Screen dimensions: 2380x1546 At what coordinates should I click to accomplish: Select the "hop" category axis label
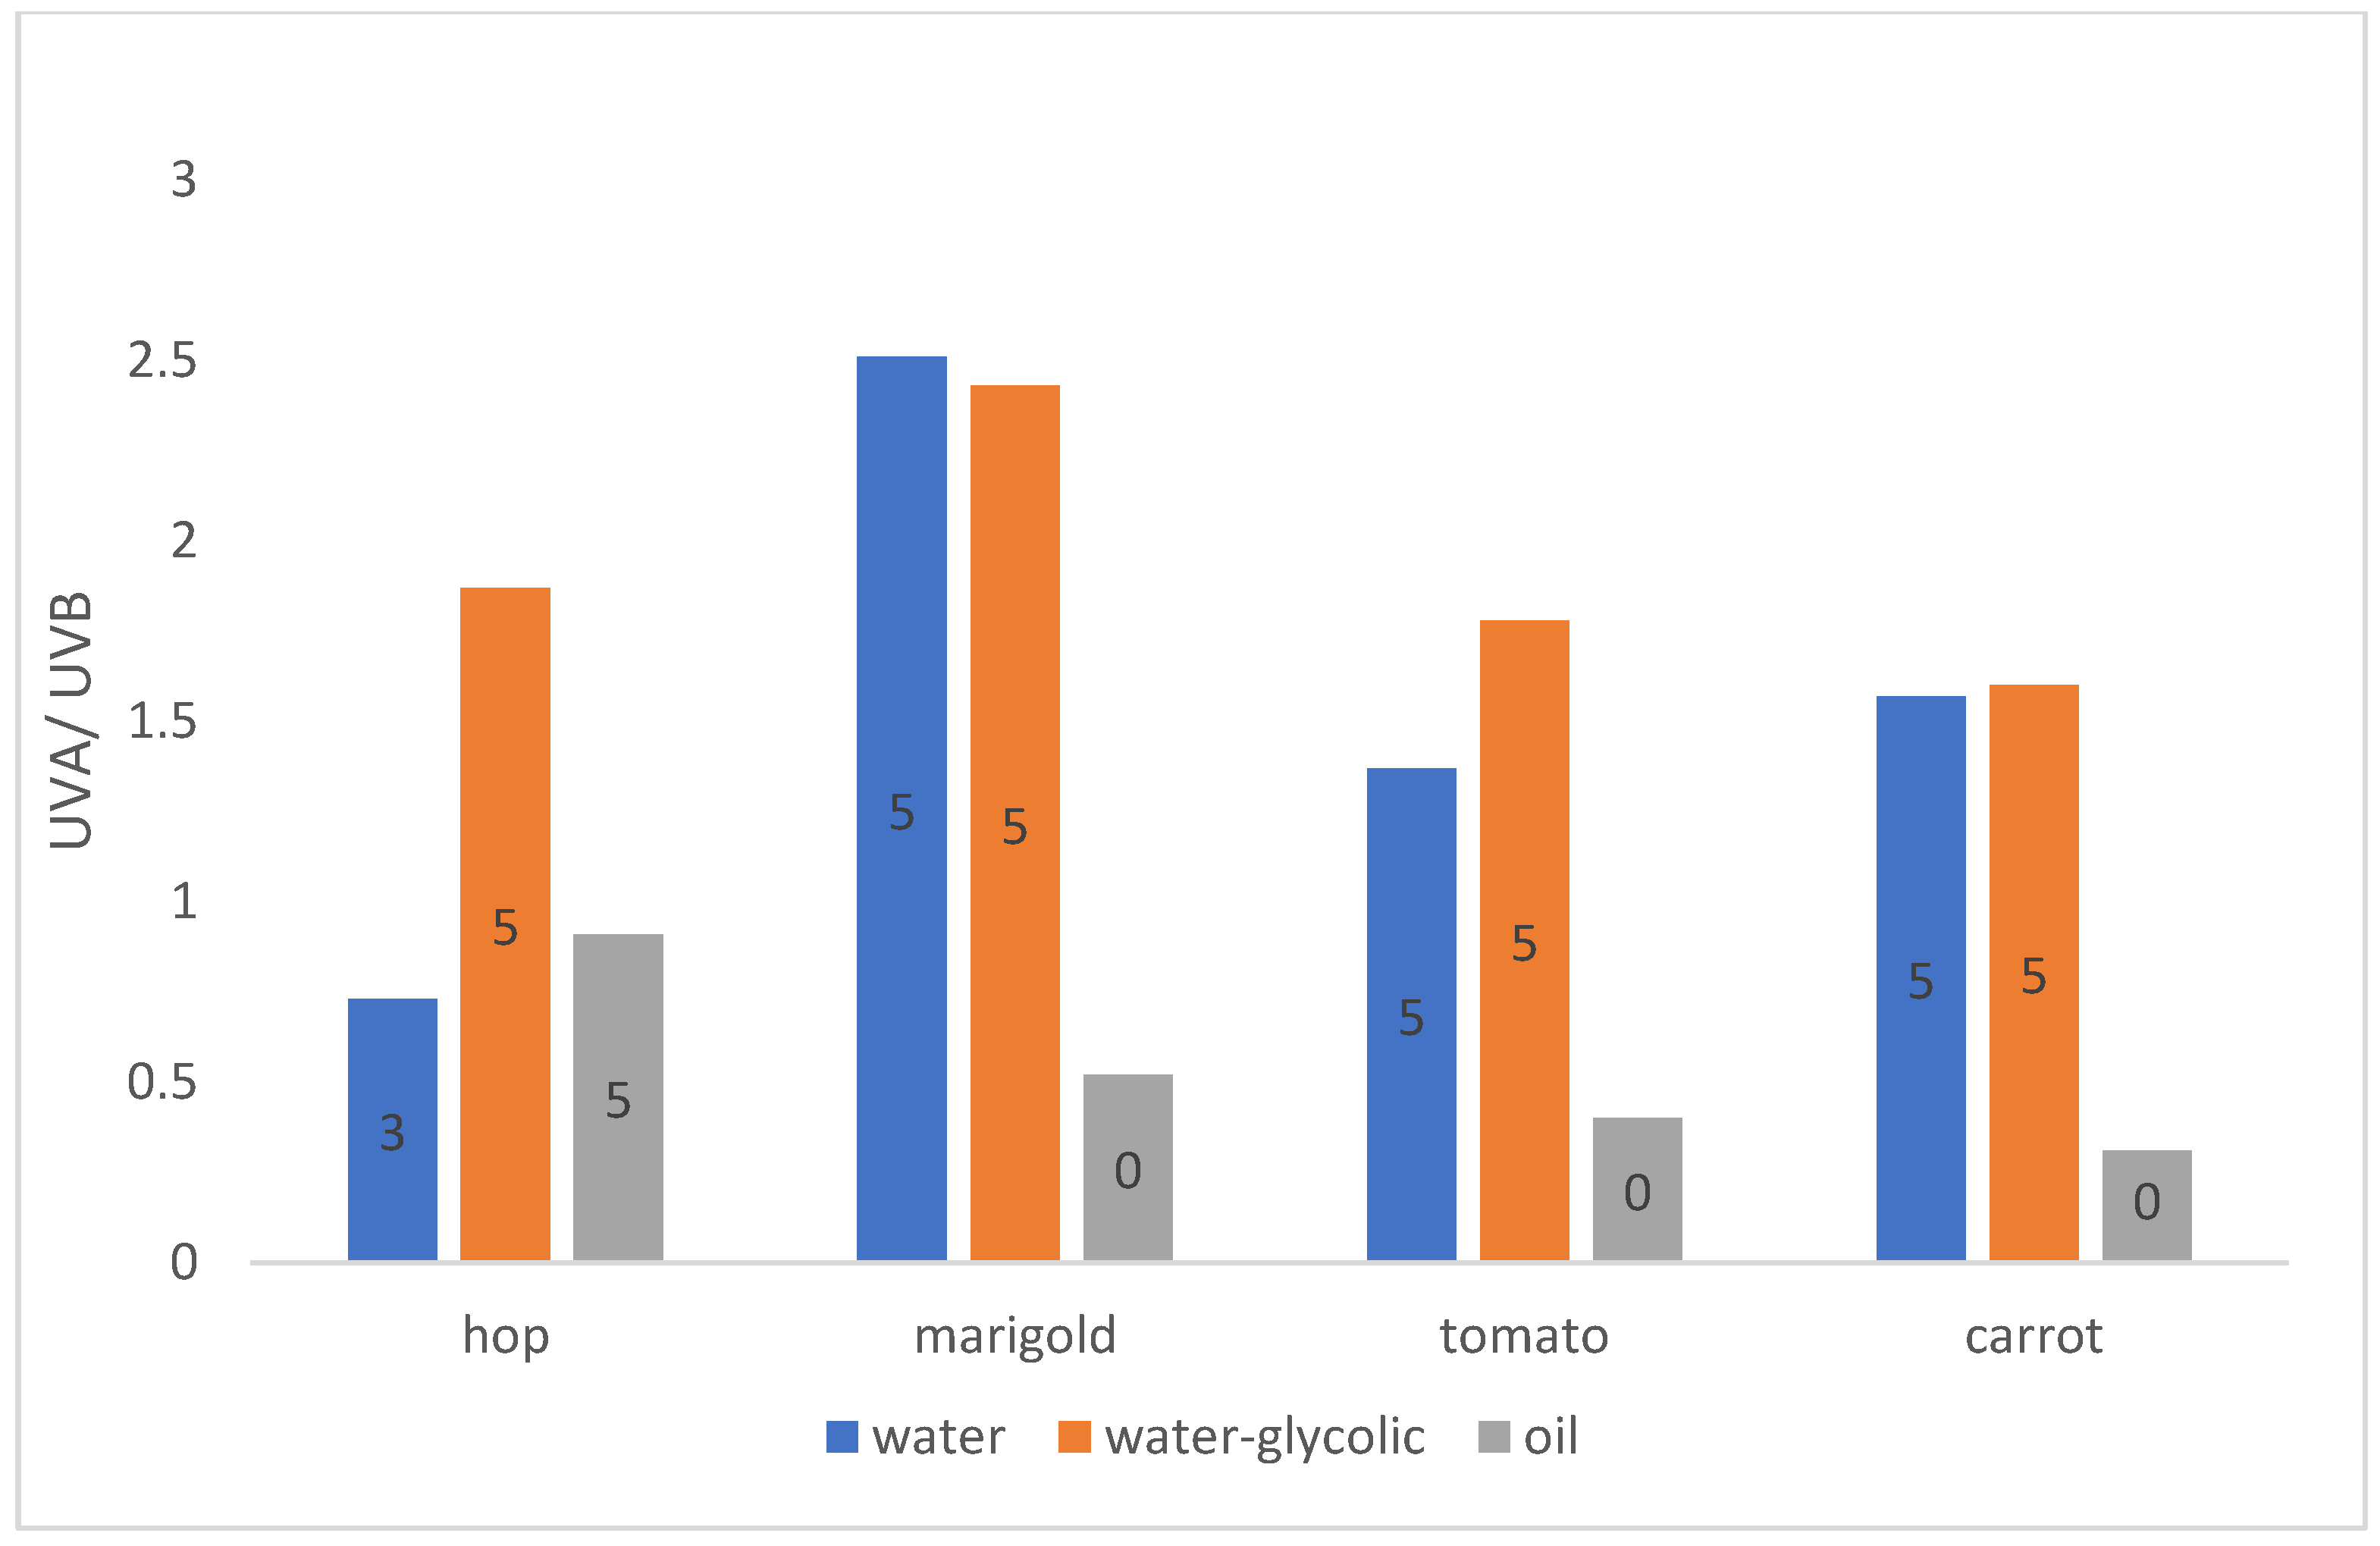click(x=505, y=1336)
